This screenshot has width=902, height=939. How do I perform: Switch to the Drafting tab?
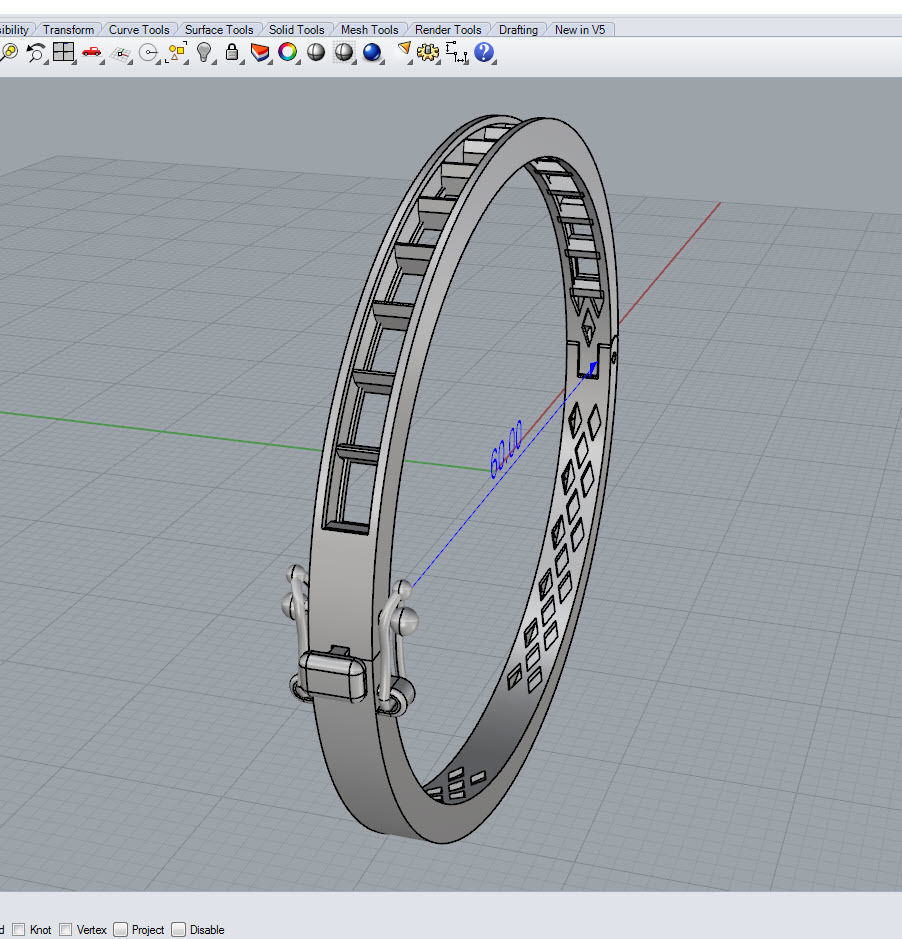tap(518, 29)
